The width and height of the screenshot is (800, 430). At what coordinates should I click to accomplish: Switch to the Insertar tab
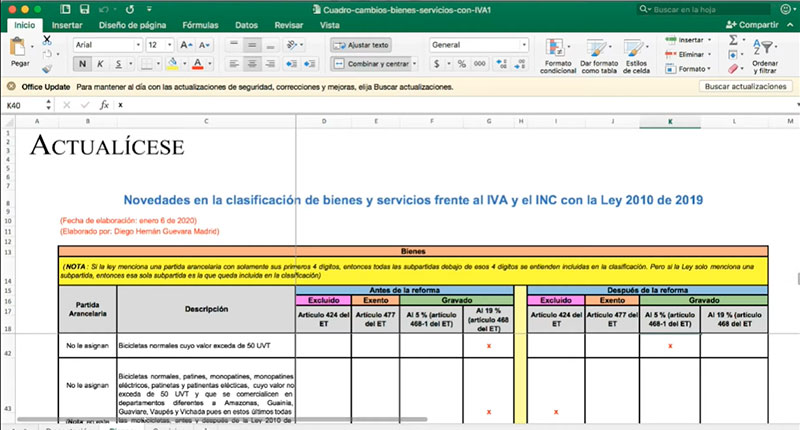pyautogui.click(x=67, y=25)
